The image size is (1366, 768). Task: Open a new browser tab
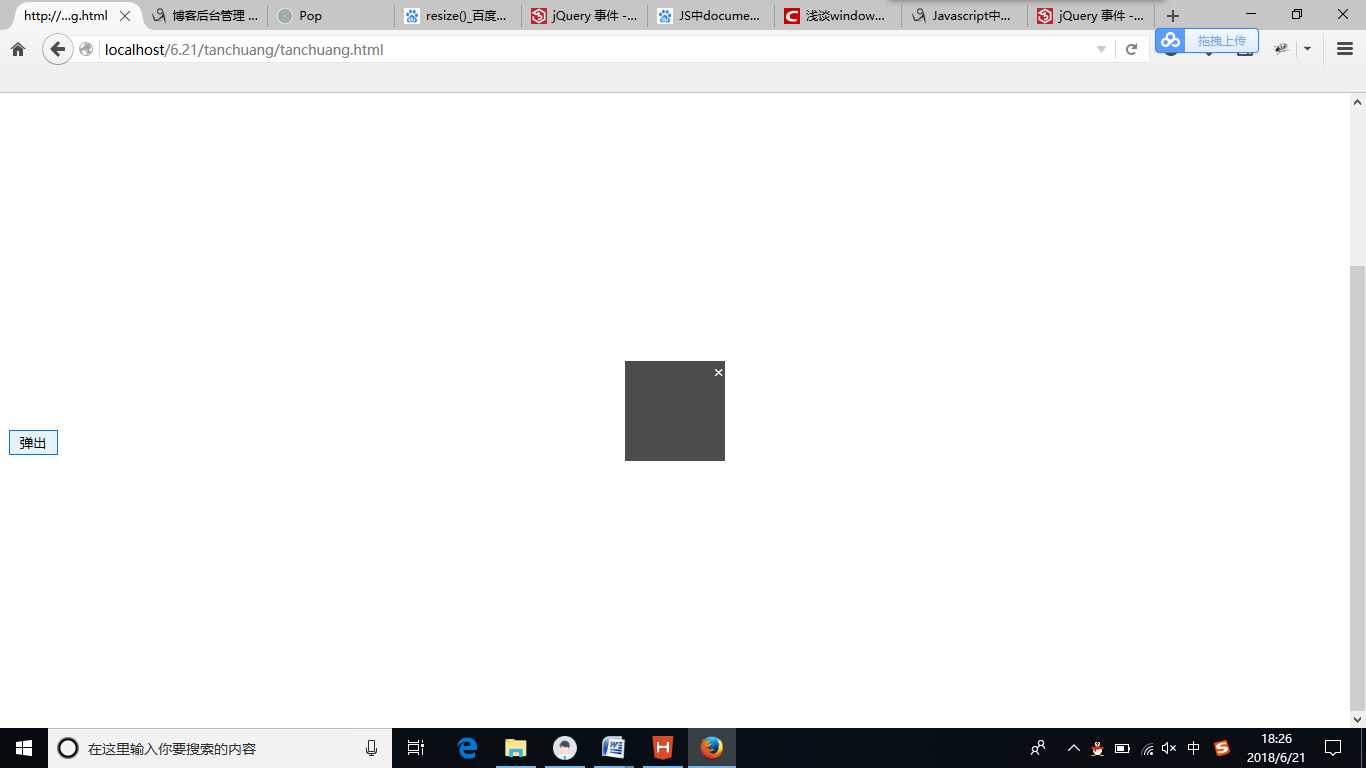click(x=1173, y=16)
